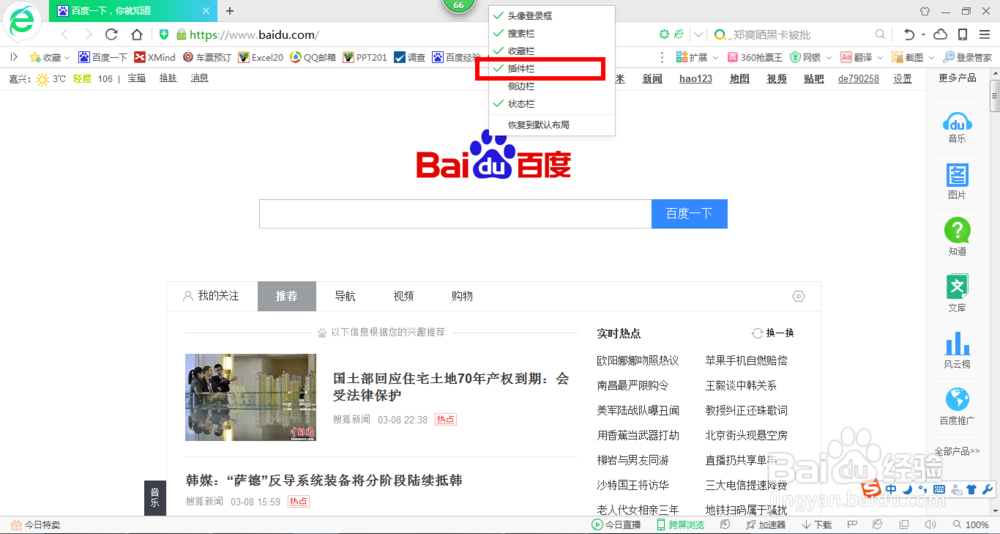The image size is (1000, 534).
Task: Click 换一换 to refresh hot topics
Action: tap(773, 333)
